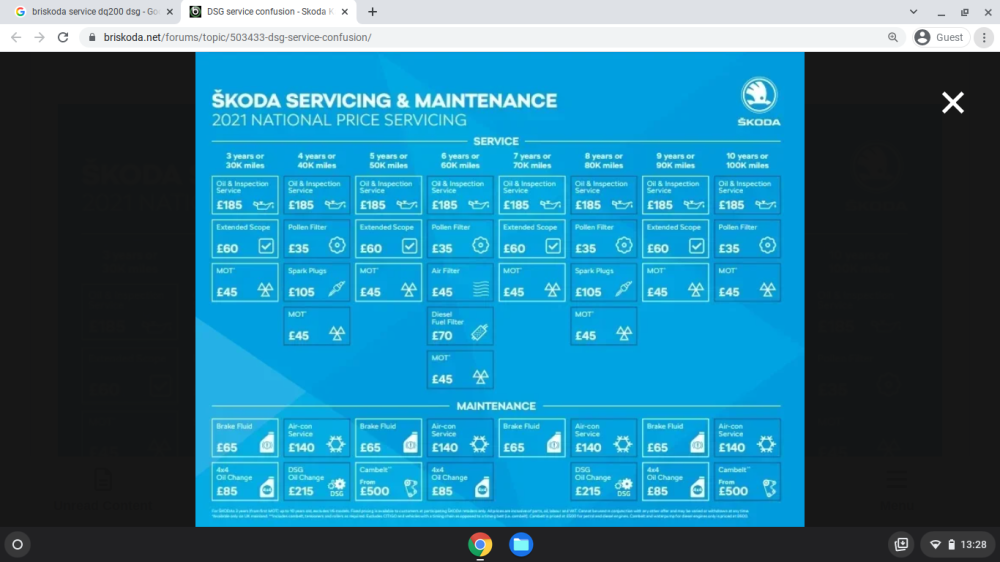Image resolution: width=1000 pixels, height=562 pixels.
Task: Click the 10 years Air-con Service £140 icon
Action: 767,444
